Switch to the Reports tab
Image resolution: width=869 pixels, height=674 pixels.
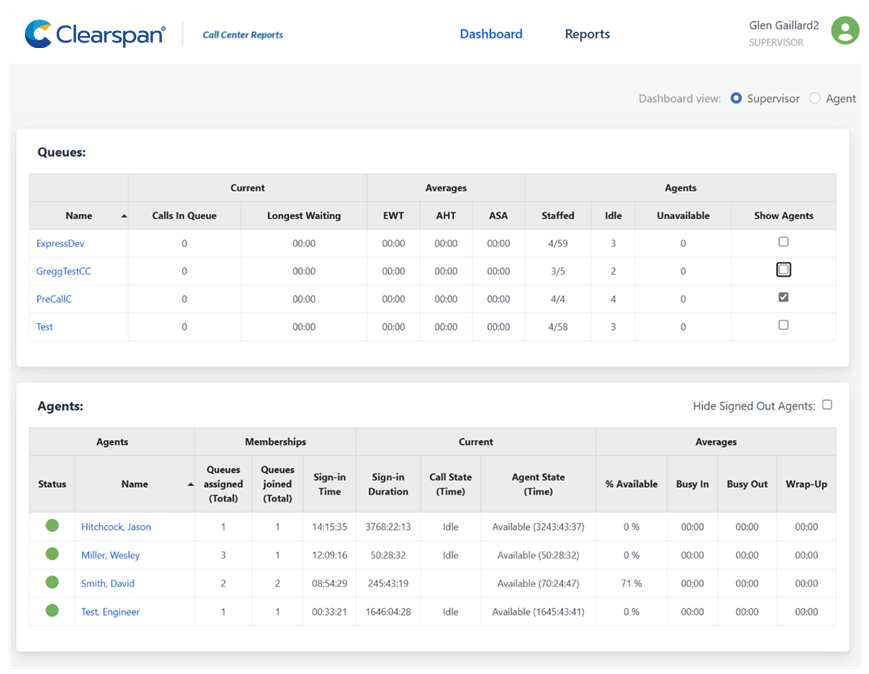click(587, 34)
